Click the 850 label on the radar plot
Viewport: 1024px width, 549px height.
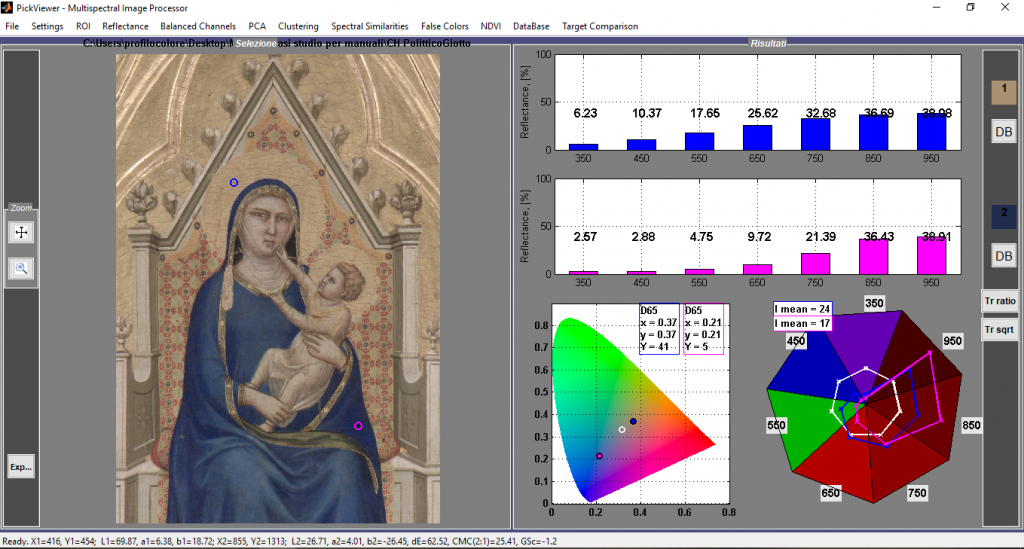click(x=971, y=425)
